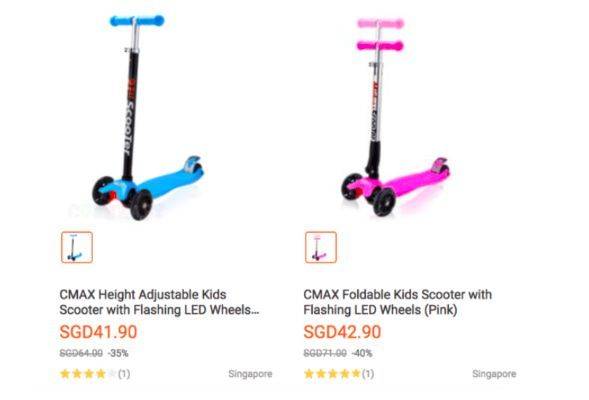Click the five-star rating of pink scooter
Viewport: 589px width, 400px height.
click(332, 374)
